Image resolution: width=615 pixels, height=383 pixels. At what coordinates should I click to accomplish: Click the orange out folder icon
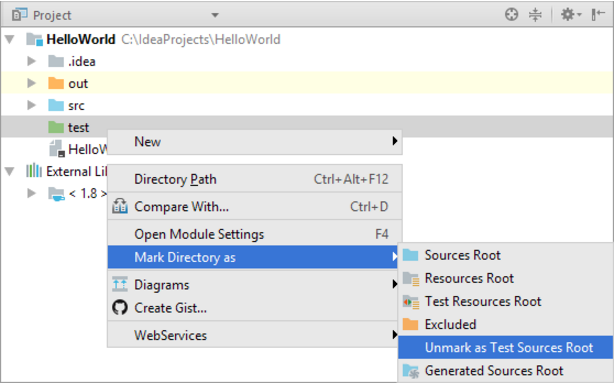56,83
